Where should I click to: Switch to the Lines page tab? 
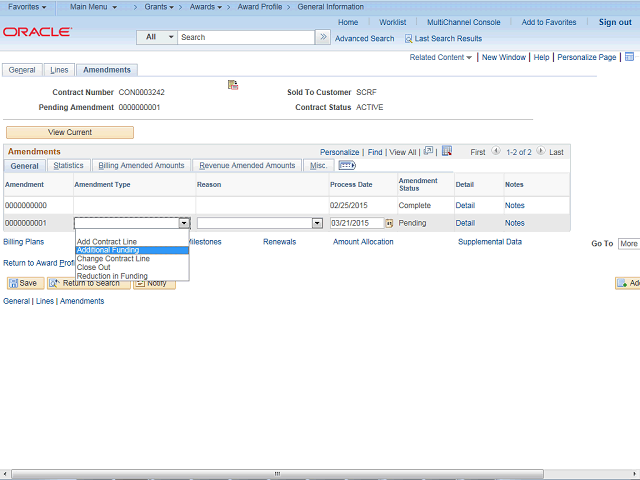[x=59, y=70]
